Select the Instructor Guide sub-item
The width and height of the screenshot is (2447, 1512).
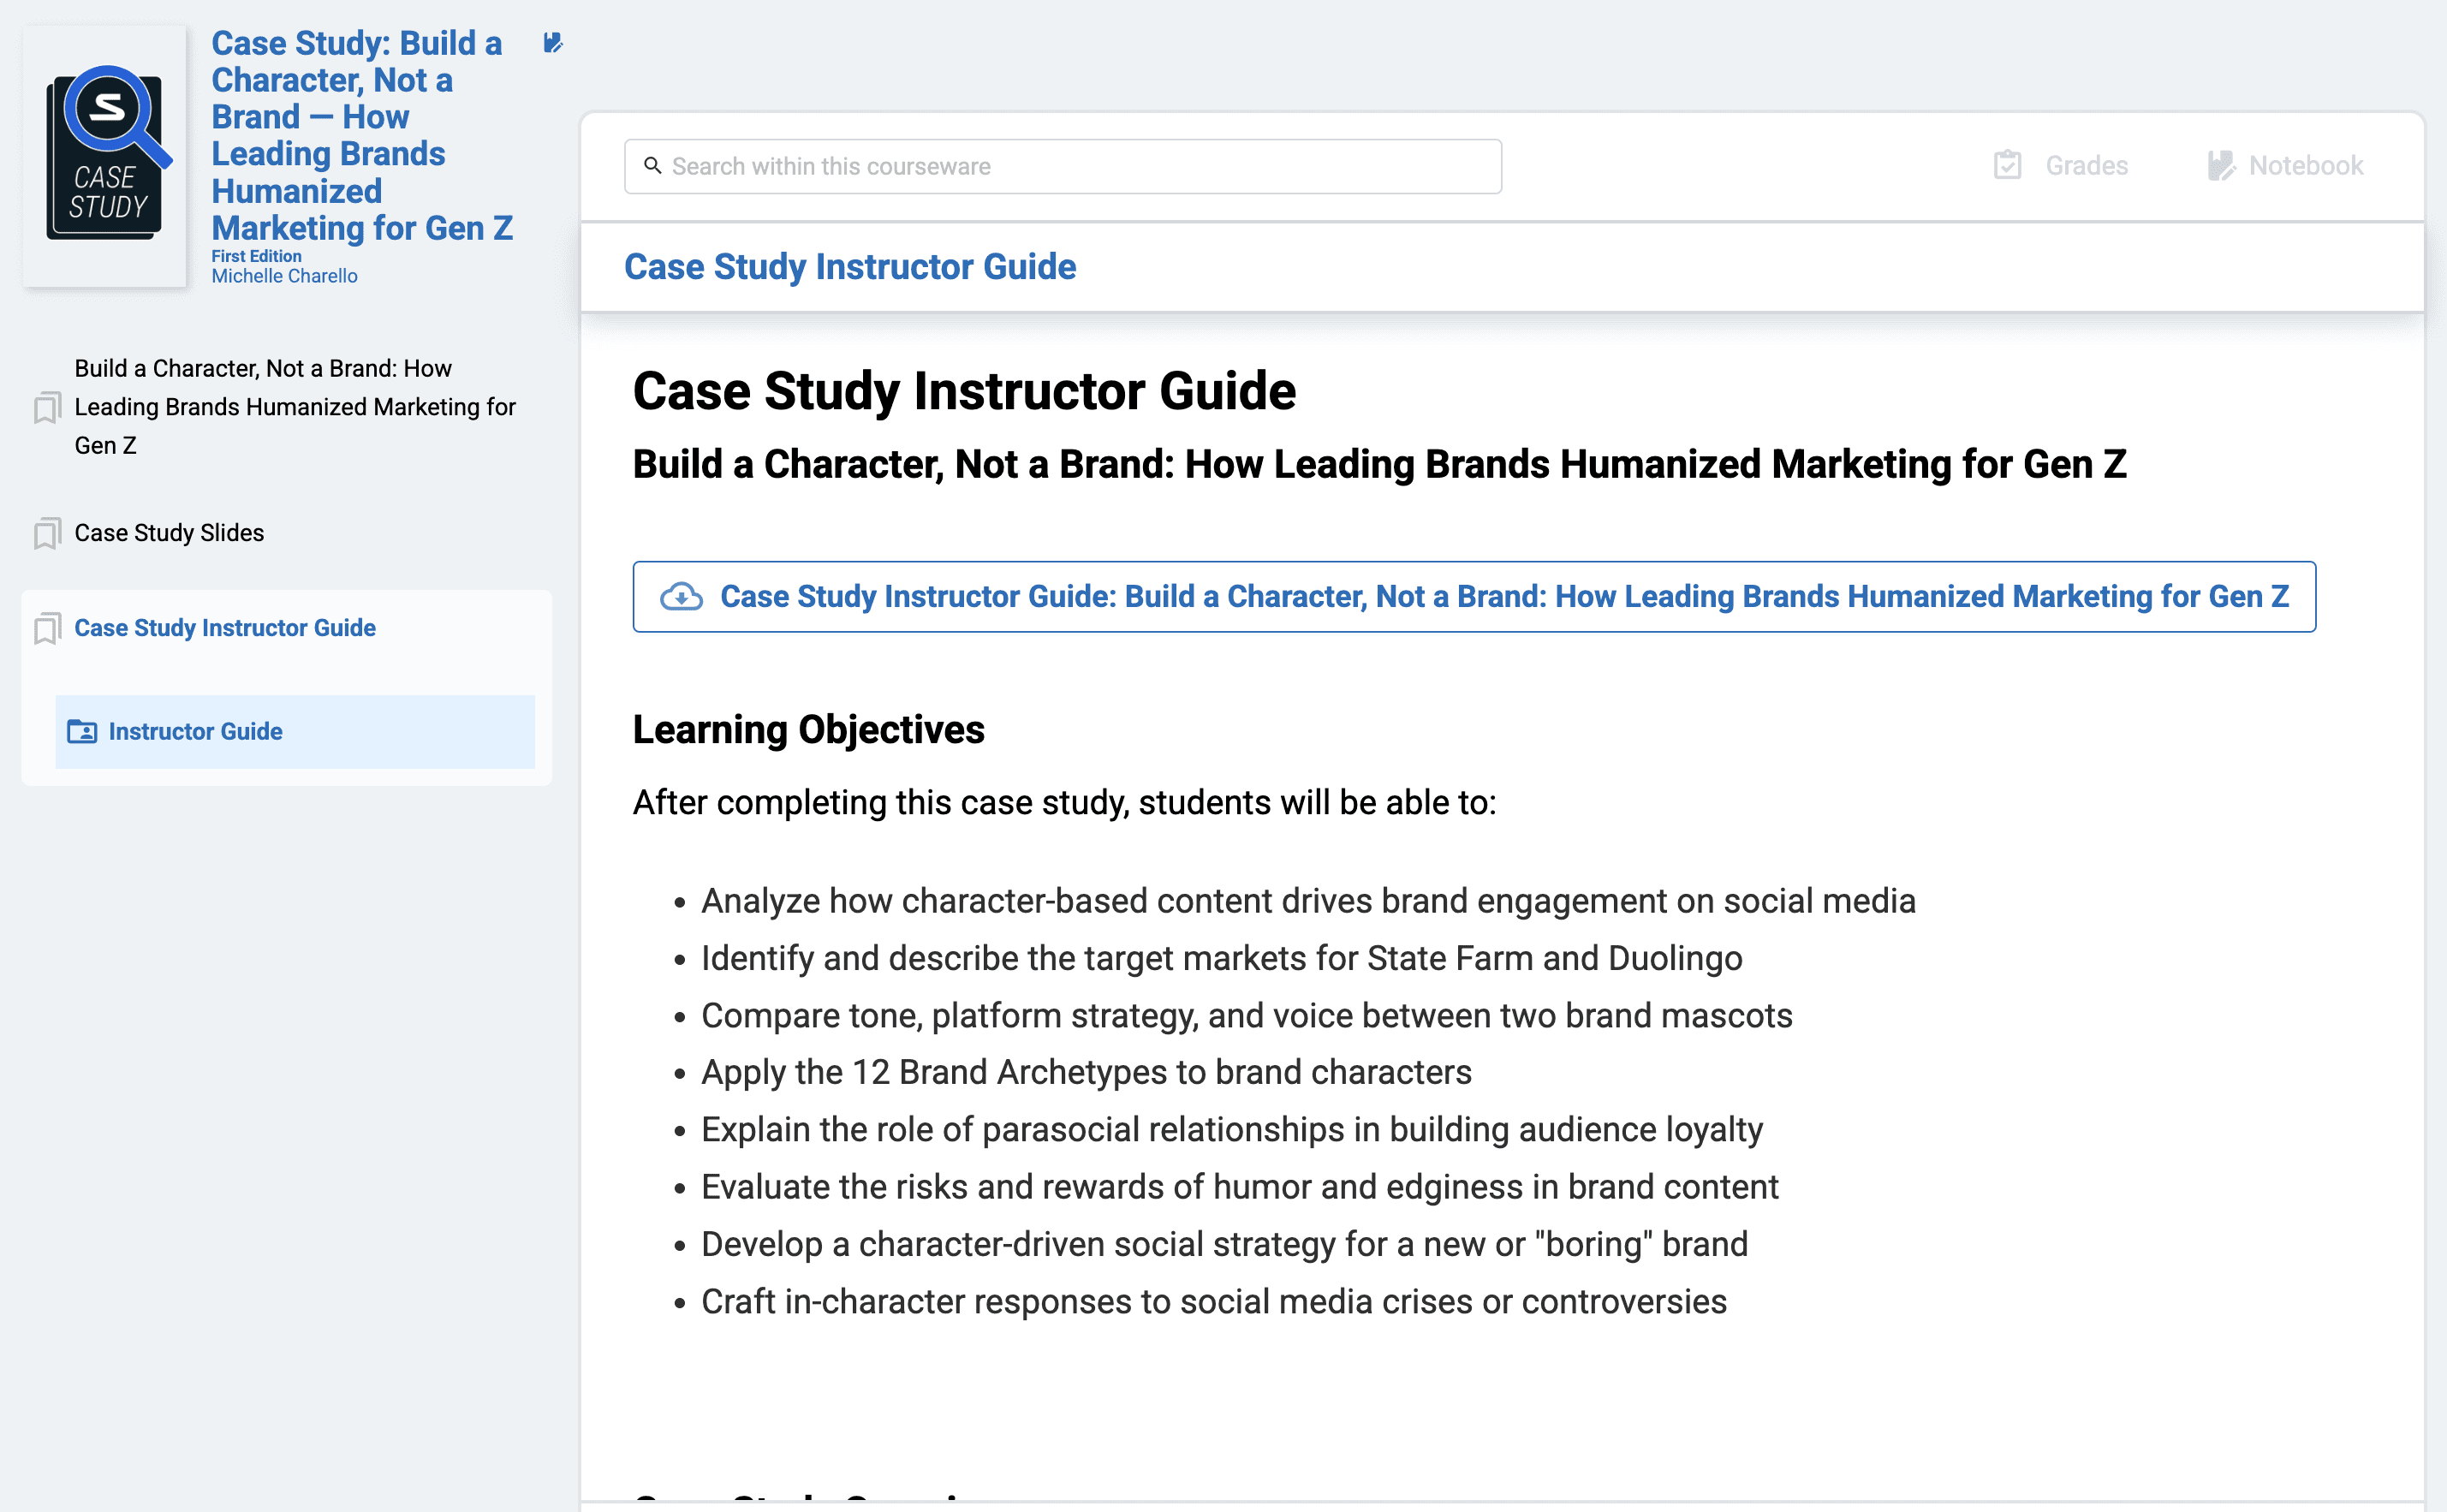(x=196, y=732)
